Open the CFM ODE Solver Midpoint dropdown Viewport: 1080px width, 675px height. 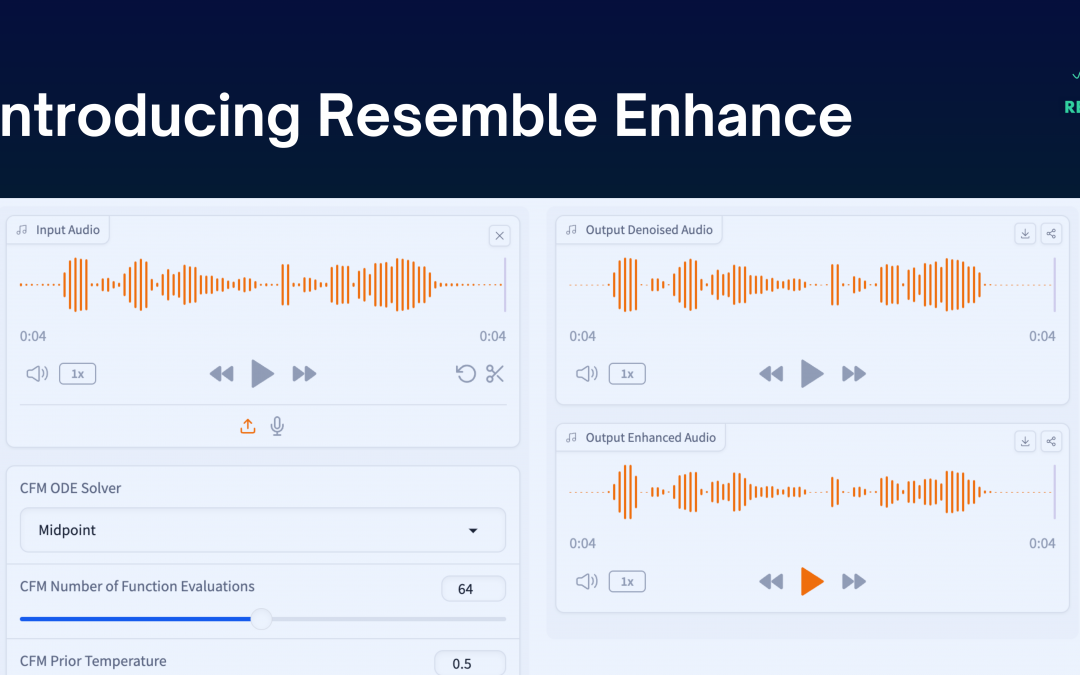pos(262,530)
